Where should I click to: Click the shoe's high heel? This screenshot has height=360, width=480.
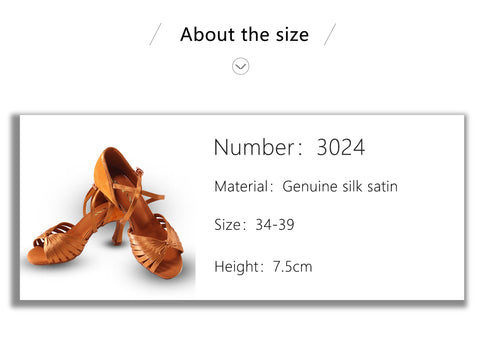point(117,232)
